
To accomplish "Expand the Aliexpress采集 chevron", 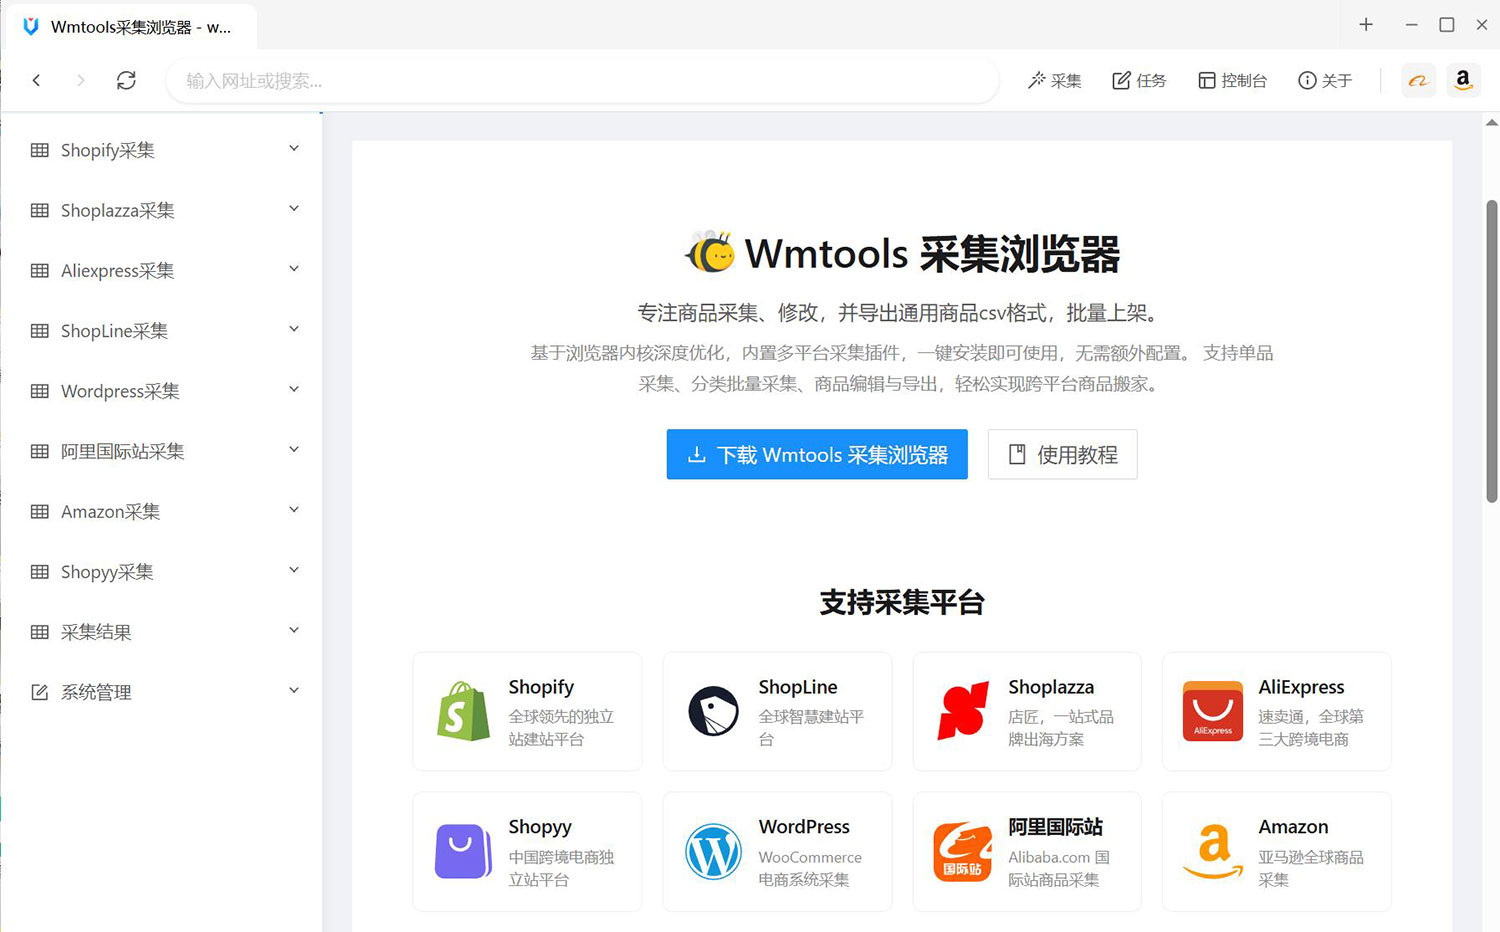I will (x=294, y=269).
